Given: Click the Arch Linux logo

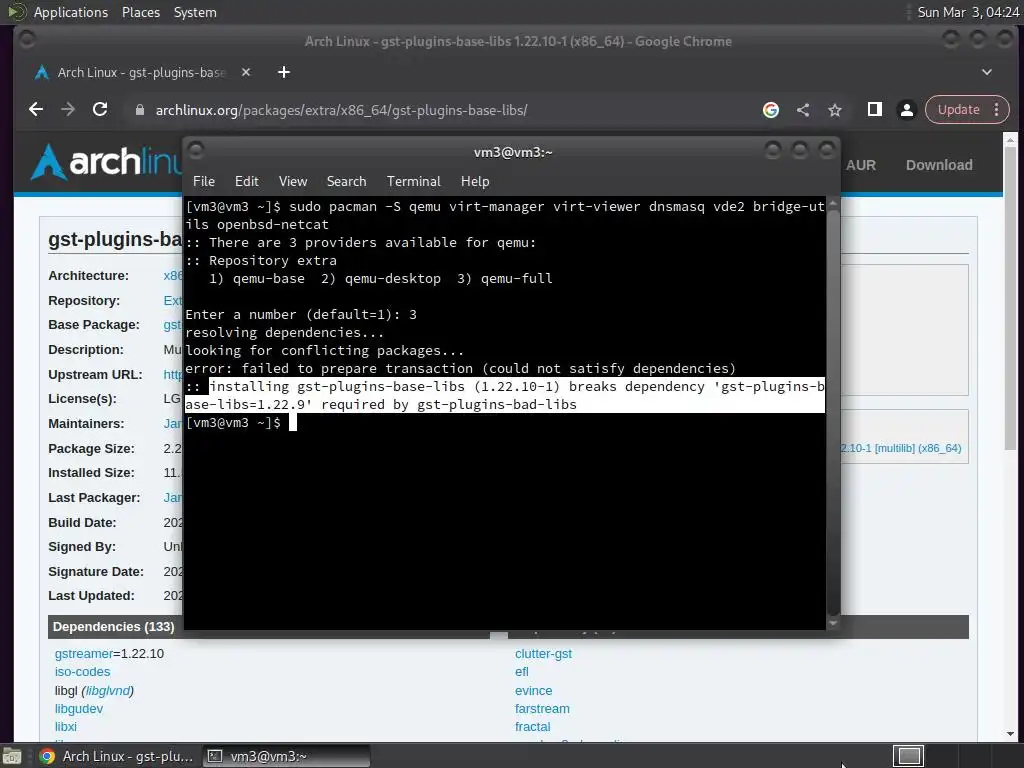Looking at the screenshot, I should click(x=108, y=161).
